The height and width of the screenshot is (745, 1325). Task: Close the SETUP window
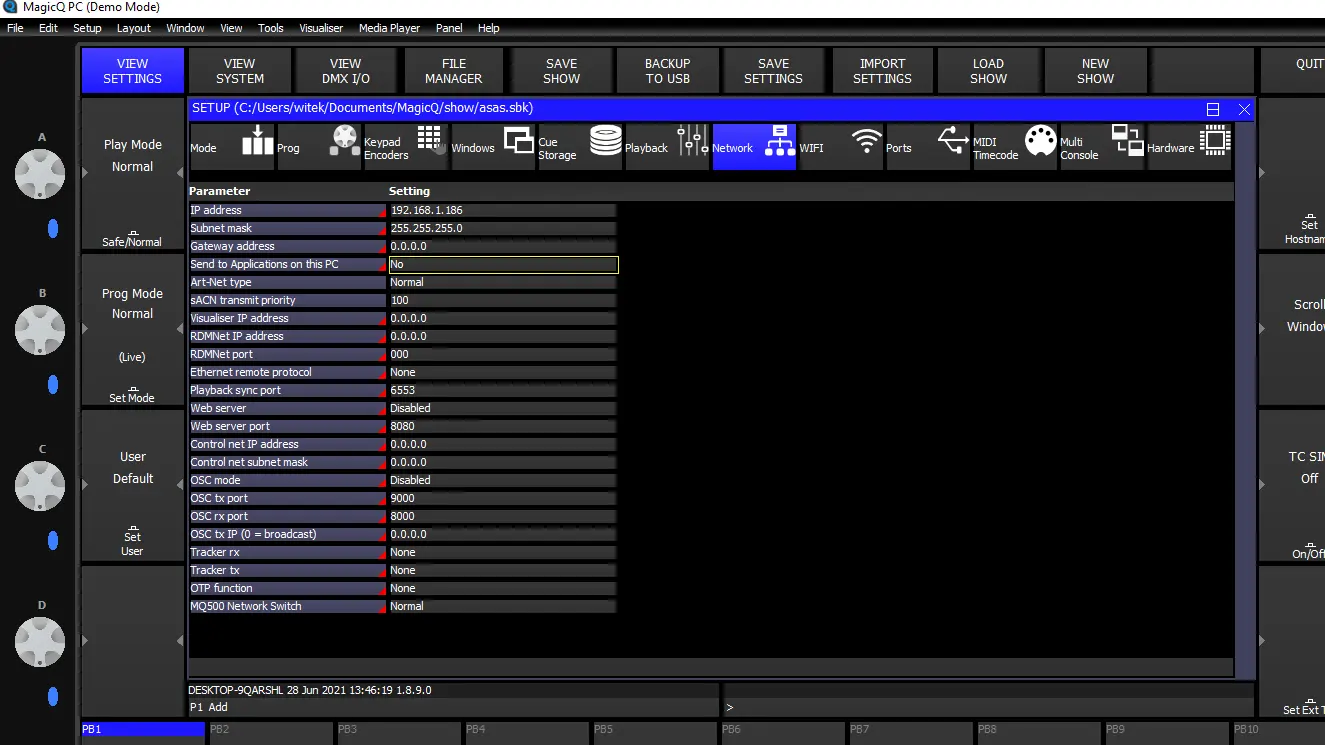pyautogui.click(x=1244, y=109)
